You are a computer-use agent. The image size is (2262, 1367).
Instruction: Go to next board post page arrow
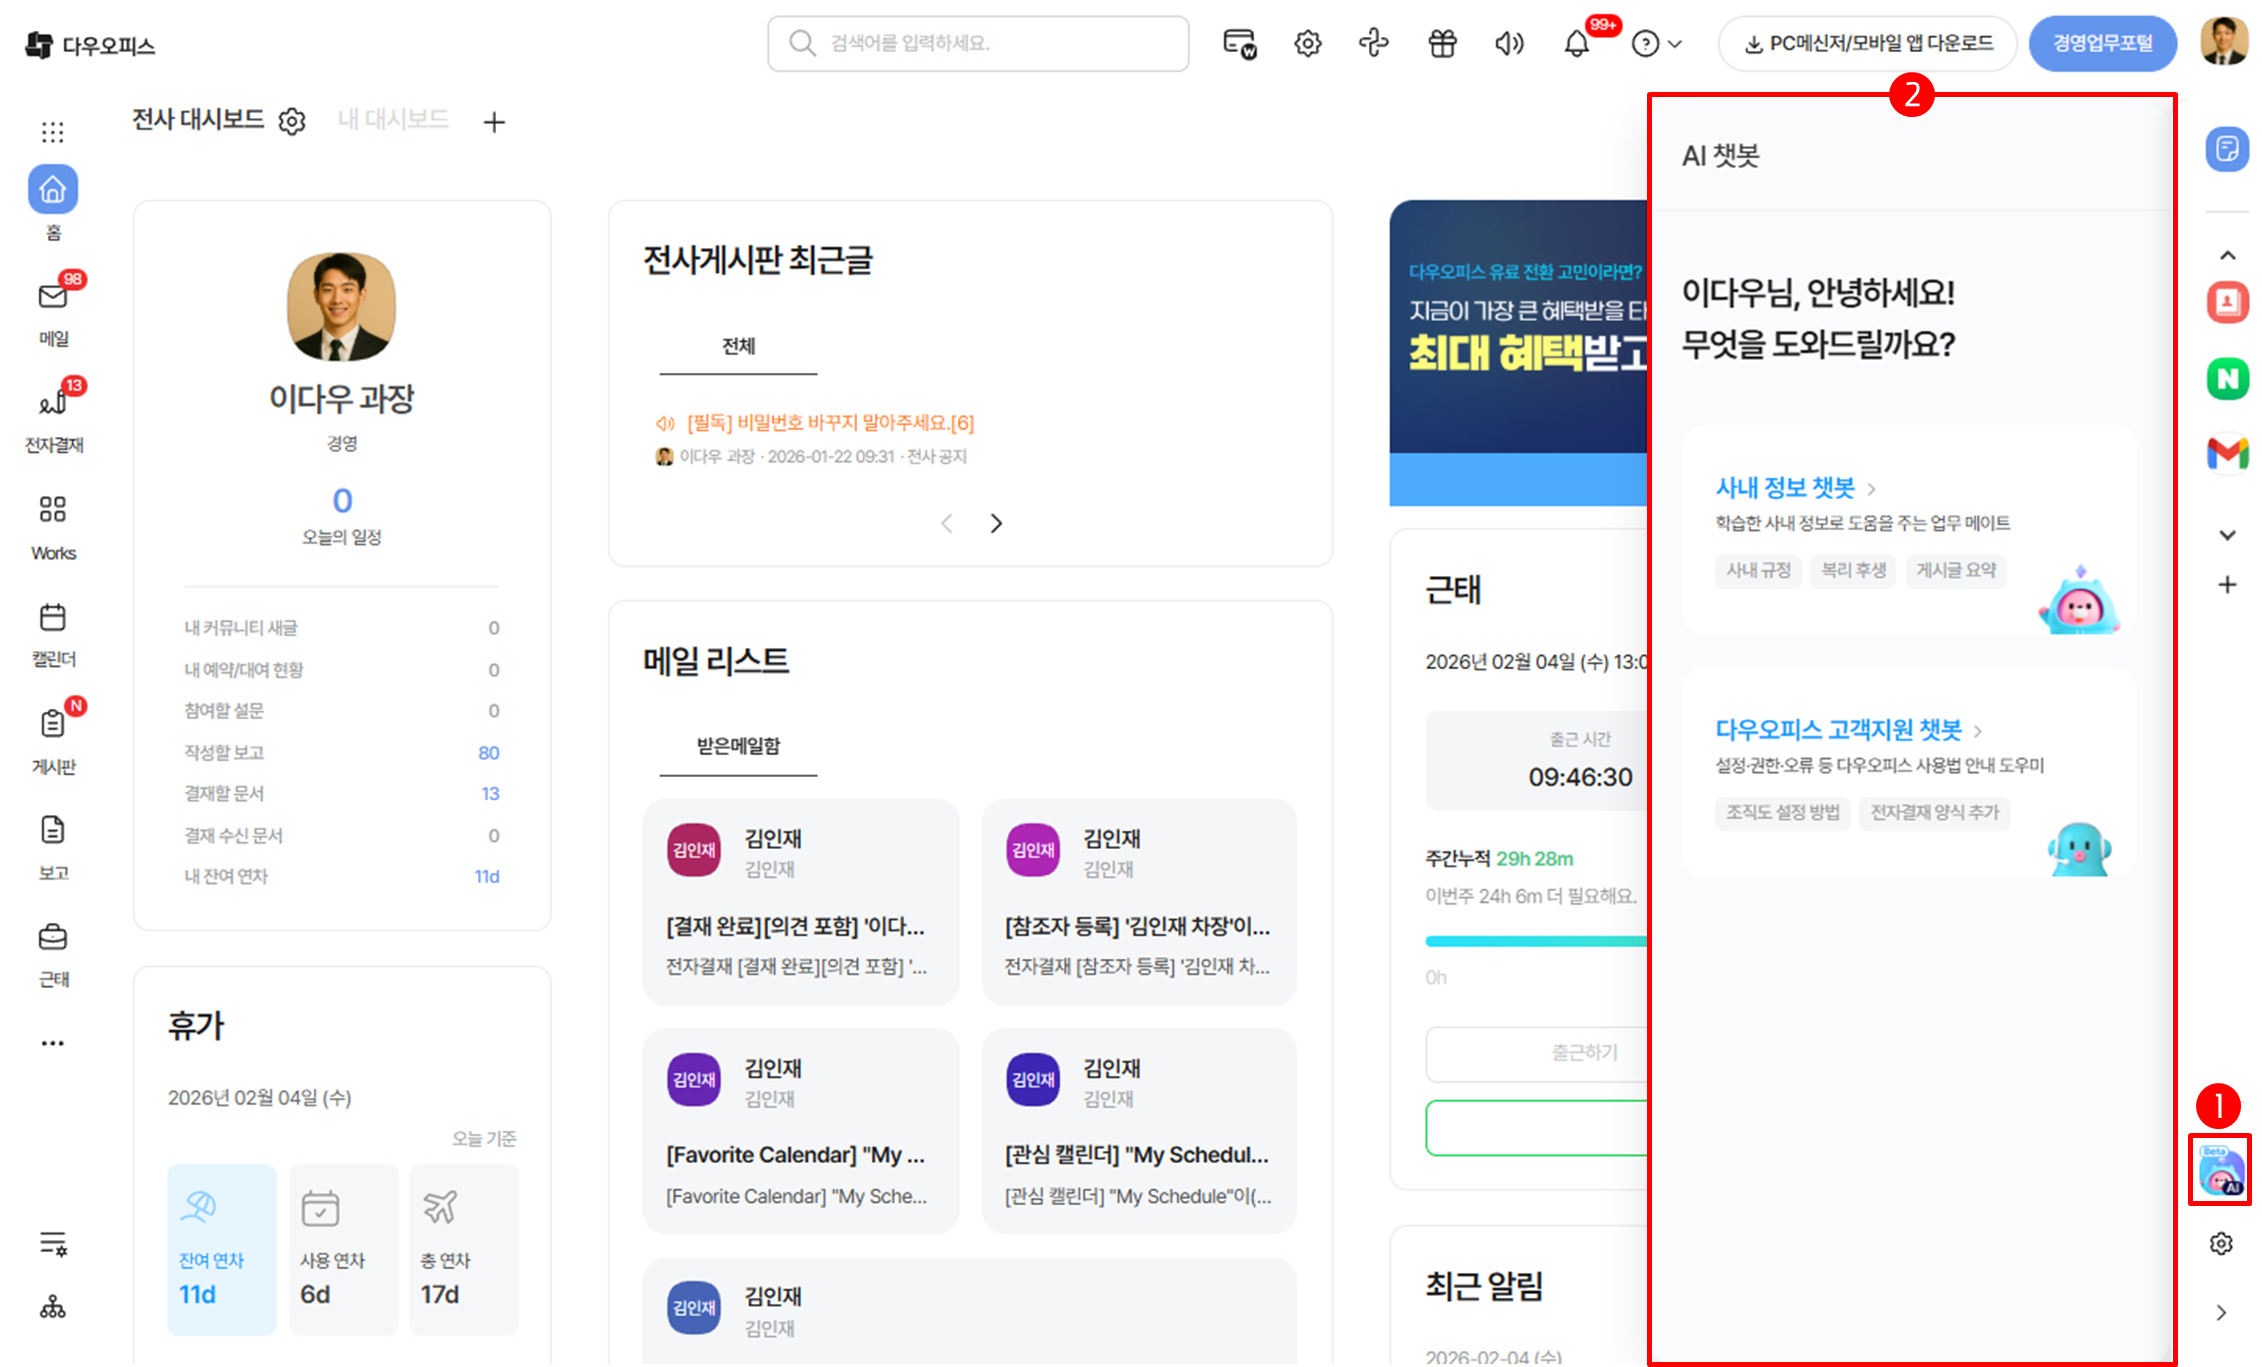996,524
